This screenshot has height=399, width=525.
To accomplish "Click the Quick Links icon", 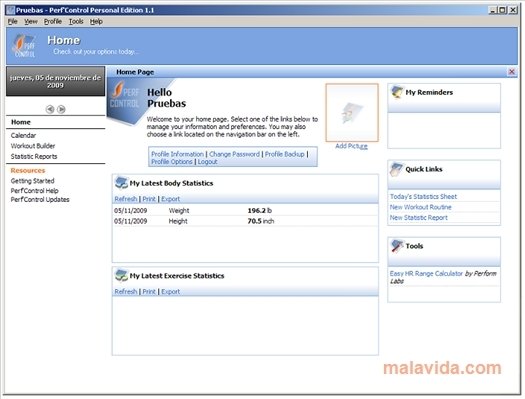I will coord(396,169).
